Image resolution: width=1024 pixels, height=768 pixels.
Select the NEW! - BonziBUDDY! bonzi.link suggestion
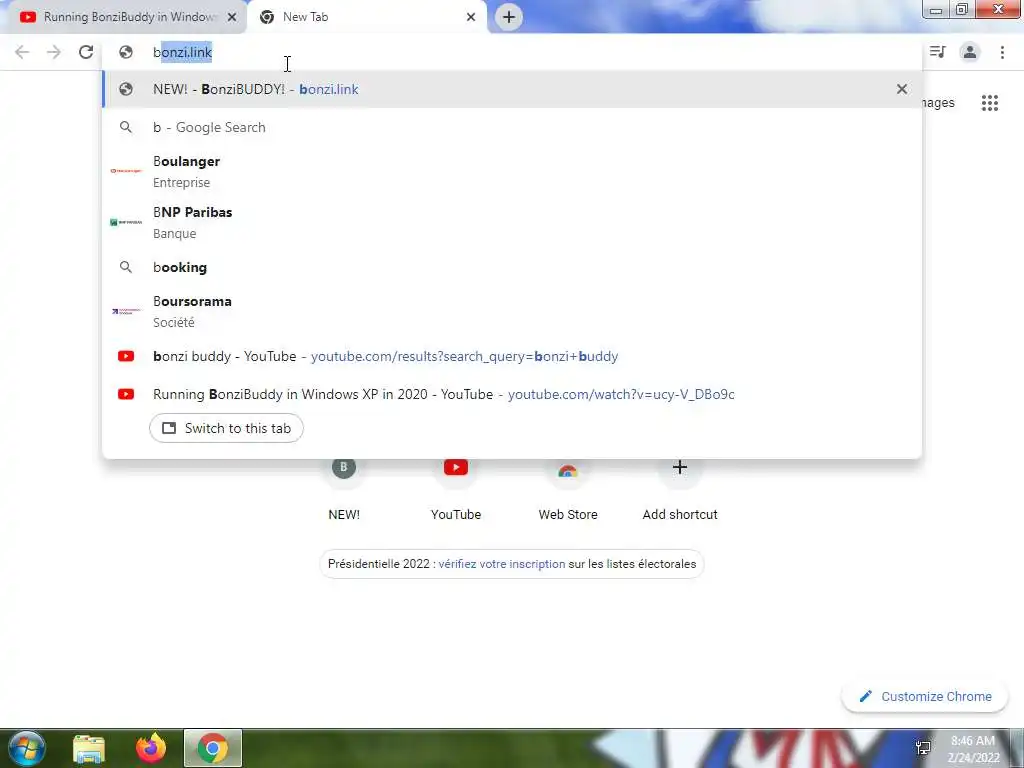tap(512, 89)
